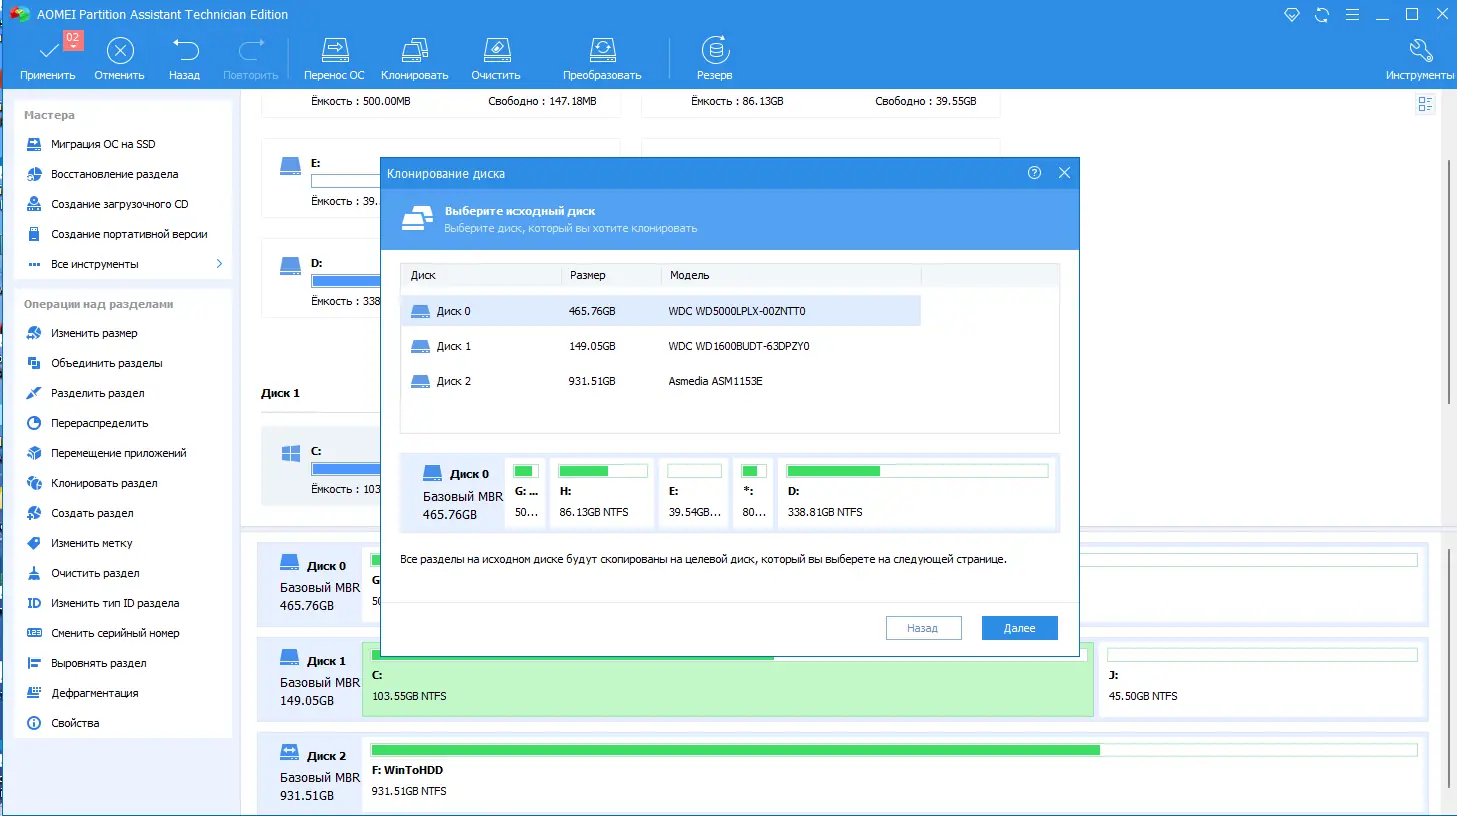Click the unlabeled *: 80 partition preview
This screenshot has width=1457, height=816.
coord(754,491)
